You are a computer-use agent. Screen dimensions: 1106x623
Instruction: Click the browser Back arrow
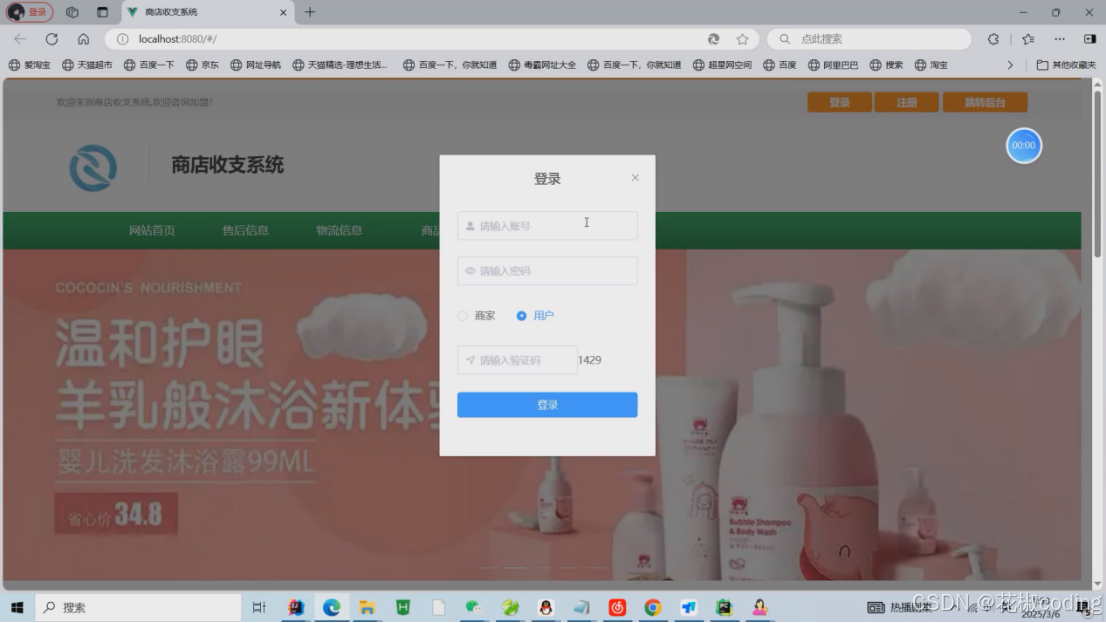click(20, 39)
